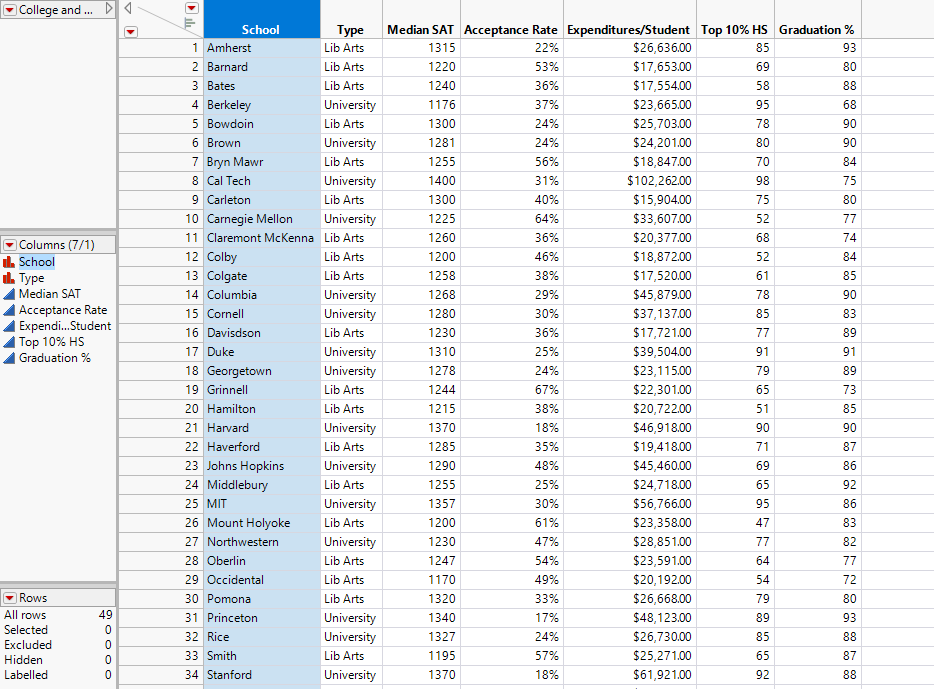
Task: Click the column list icon in the table corner
Action: click(x=189, y=23)
